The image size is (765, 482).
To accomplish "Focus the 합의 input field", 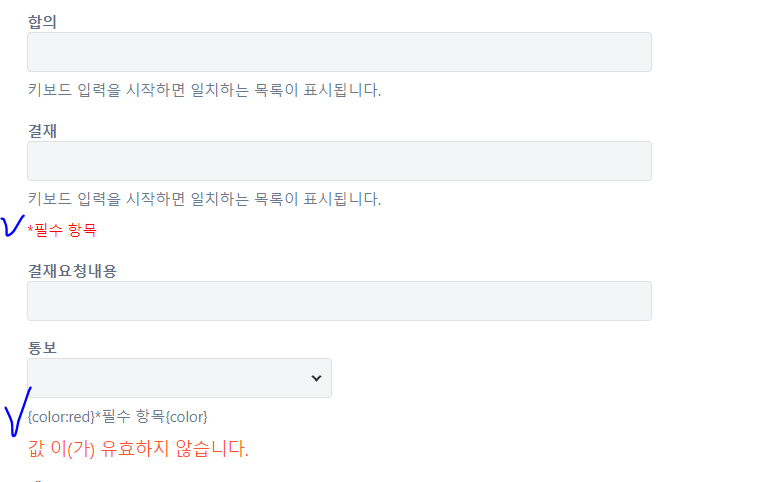I will coord(339,52).
